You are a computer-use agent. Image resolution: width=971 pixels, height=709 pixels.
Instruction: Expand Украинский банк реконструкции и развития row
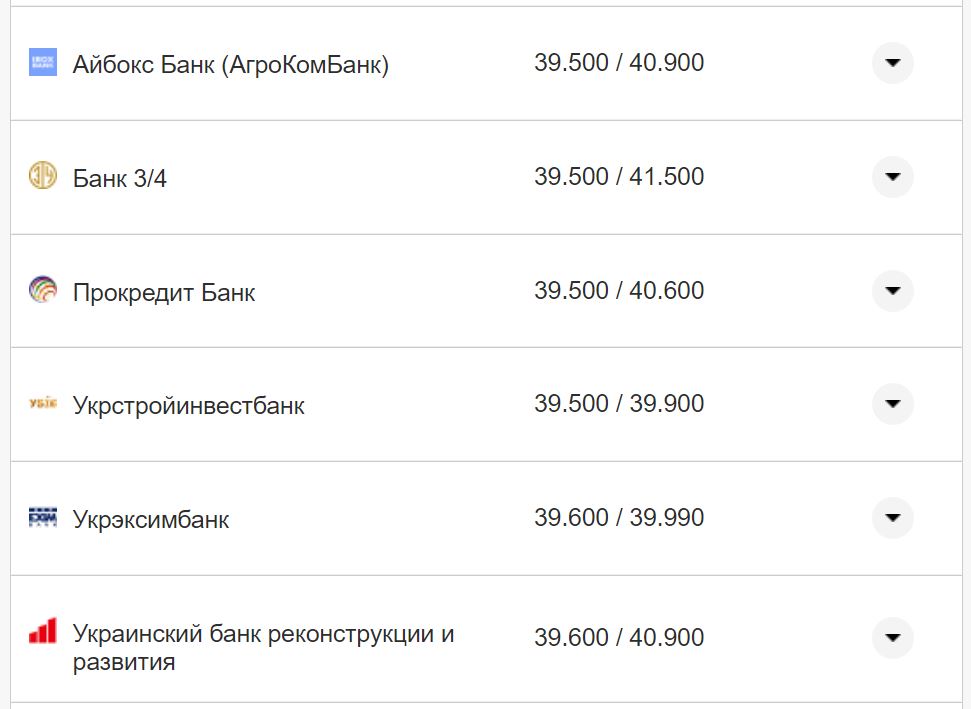[x=891, y=637]
